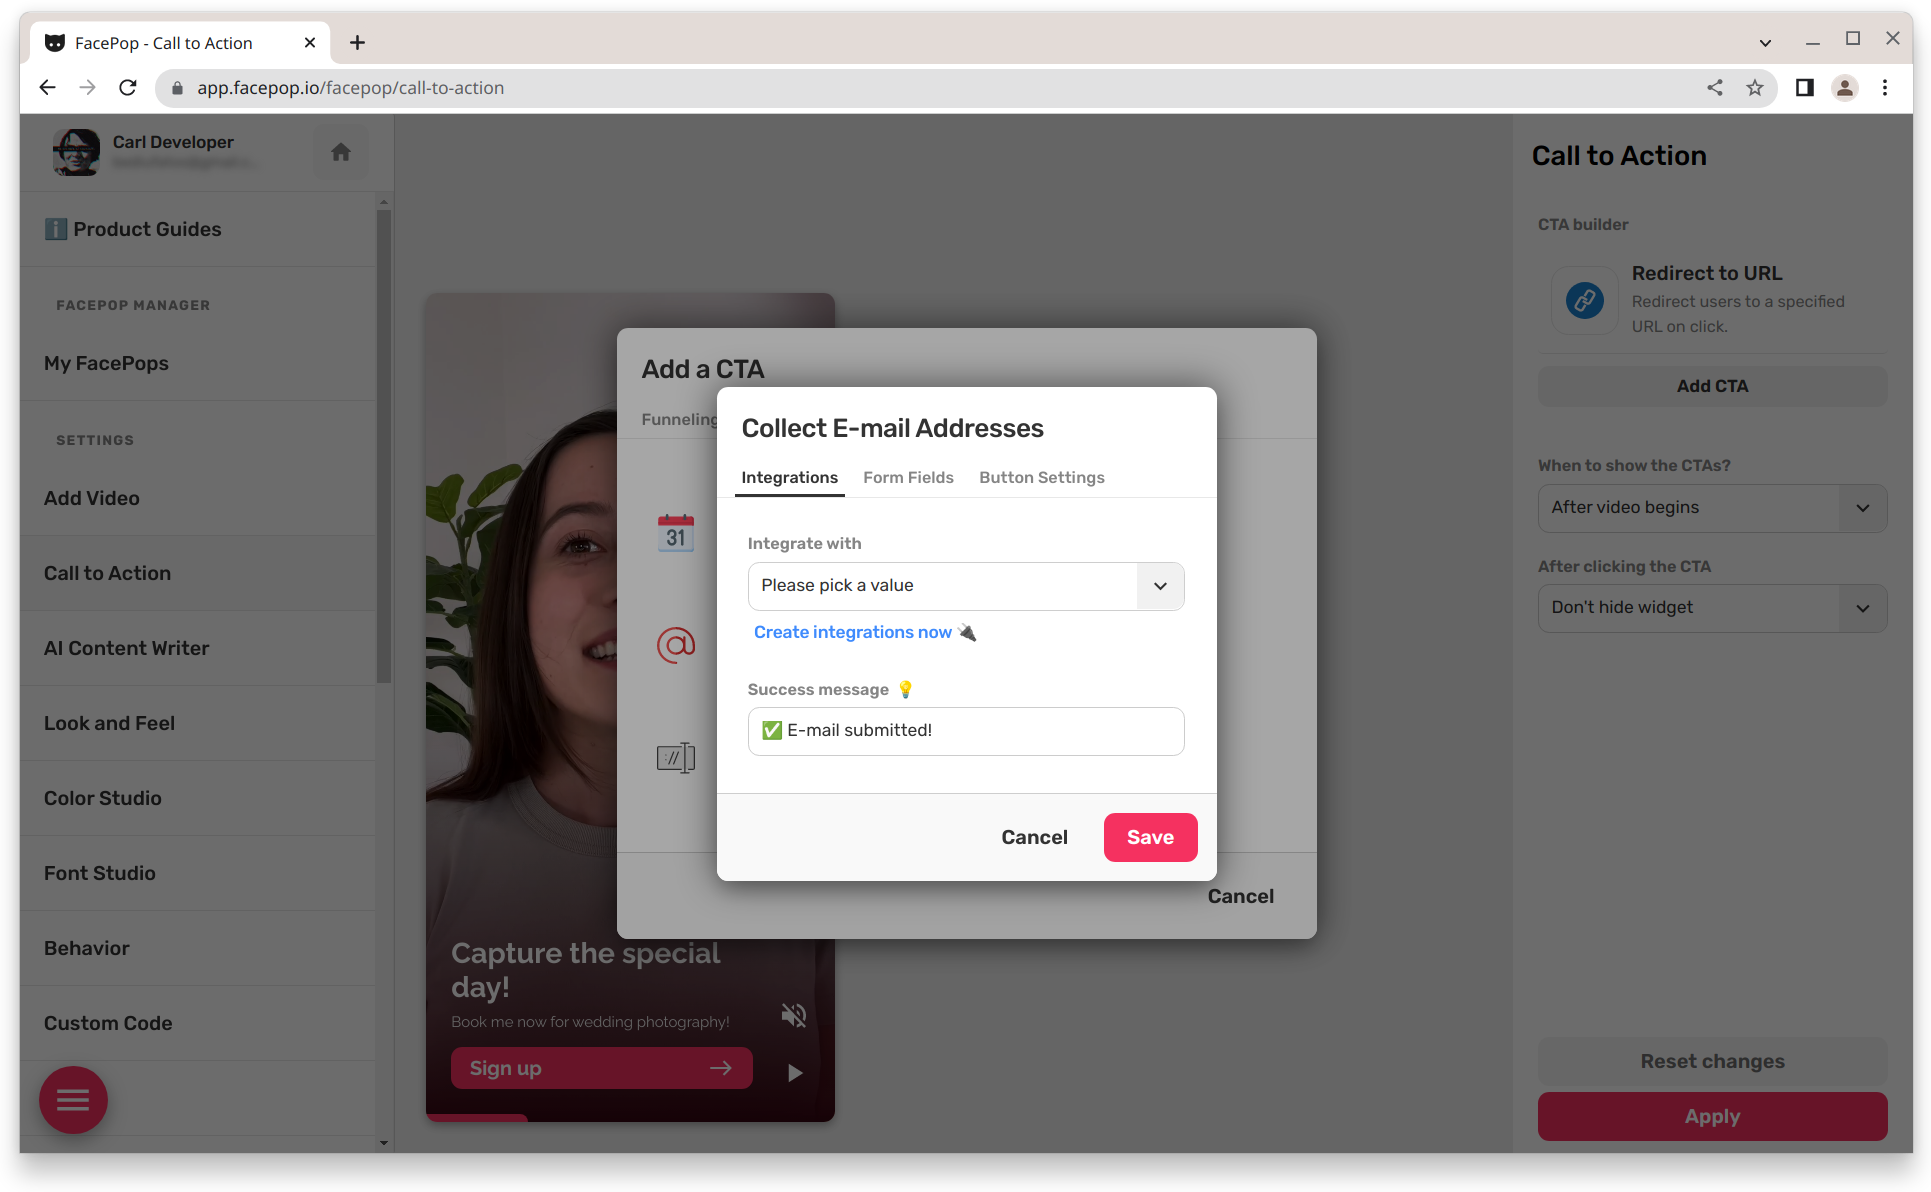1931x1192 pixels.
Task: Click the Cancel button in the modal
Action: coord(1034,836)
